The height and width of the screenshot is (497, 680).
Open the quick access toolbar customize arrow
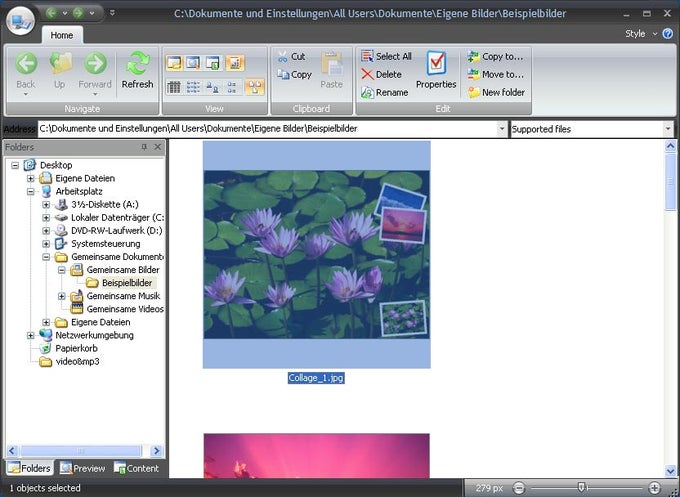tap(112, 13)
